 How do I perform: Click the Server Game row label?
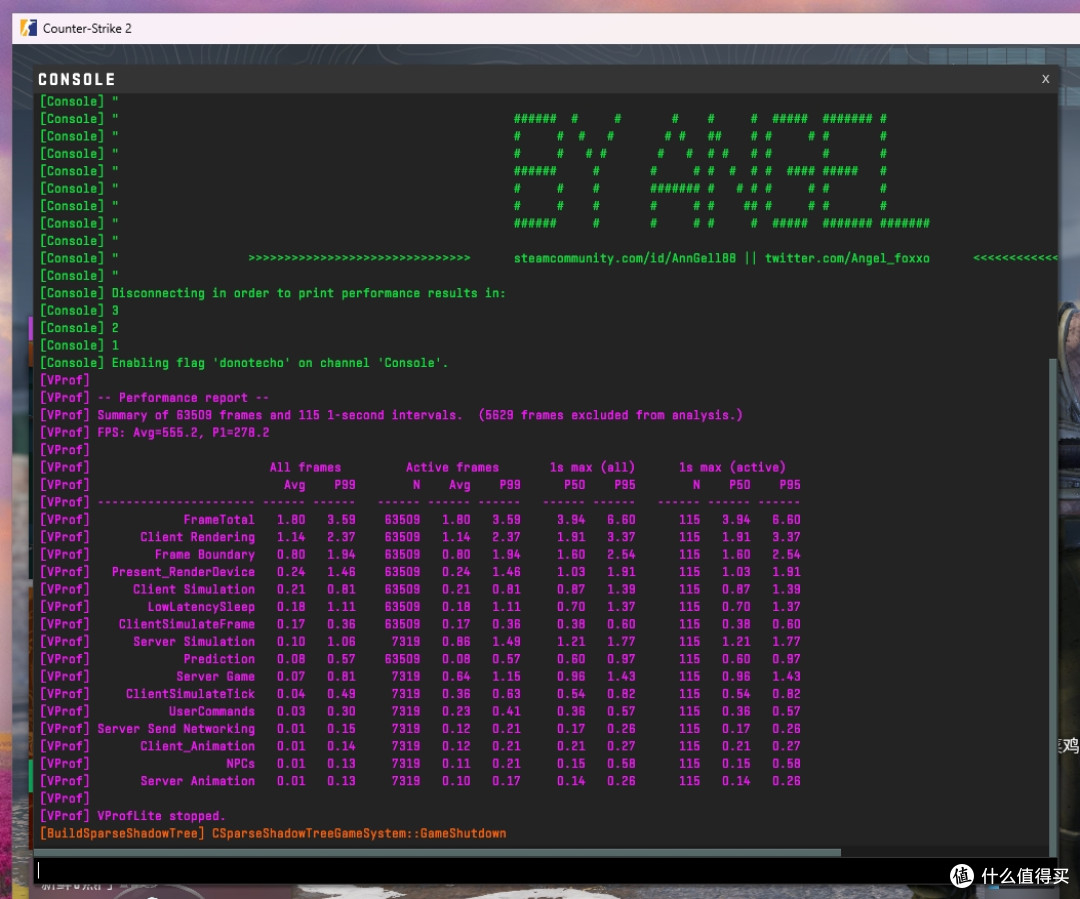pos(216,676)
